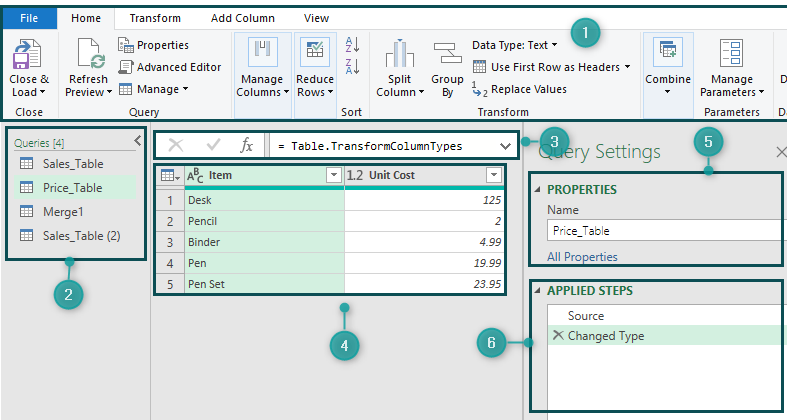Click the table icon in the grid corner

click(x=170, y=176)
